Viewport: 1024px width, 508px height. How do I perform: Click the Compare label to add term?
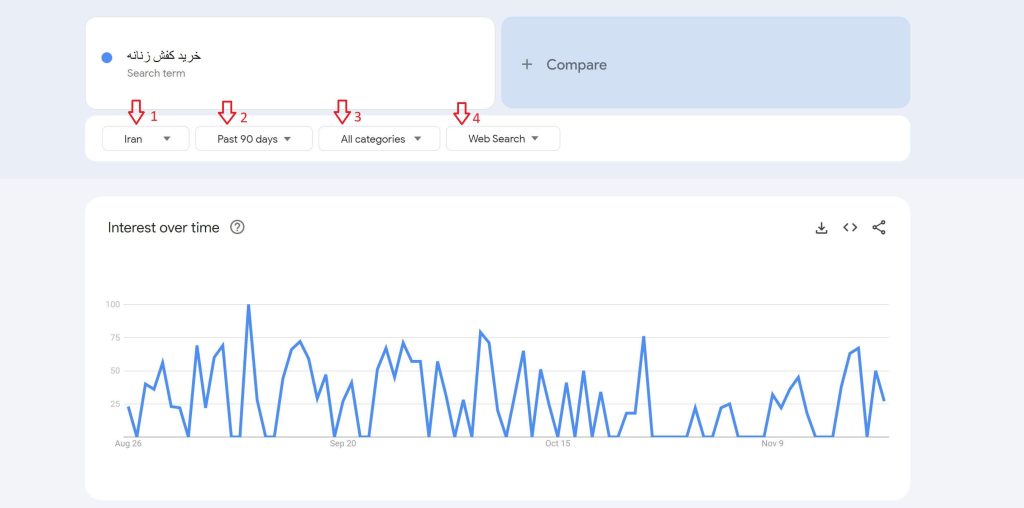[576, 65]
